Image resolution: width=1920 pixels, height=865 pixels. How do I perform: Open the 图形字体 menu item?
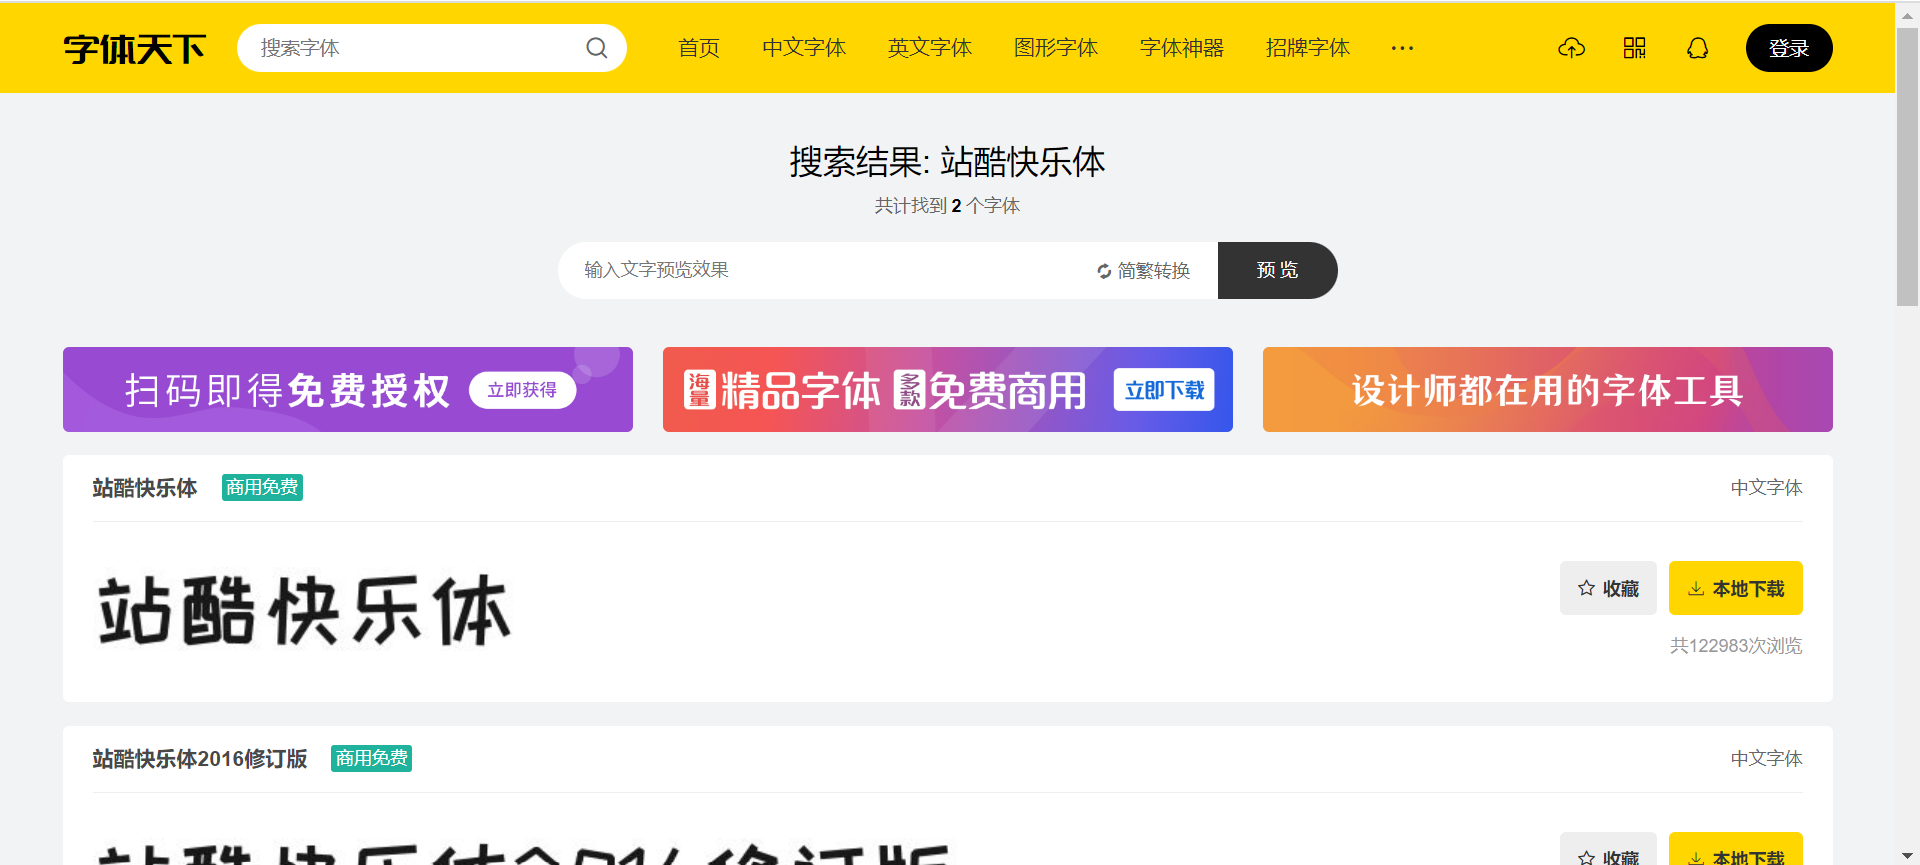[x=1056, y=48]
